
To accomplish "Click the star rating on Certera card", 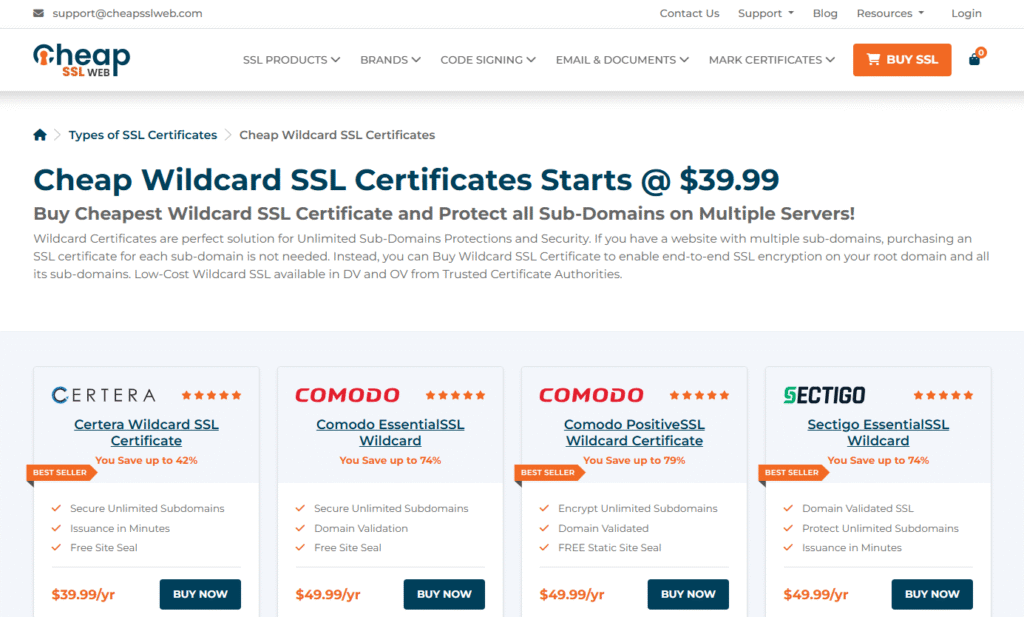I will tap(211, 395).
